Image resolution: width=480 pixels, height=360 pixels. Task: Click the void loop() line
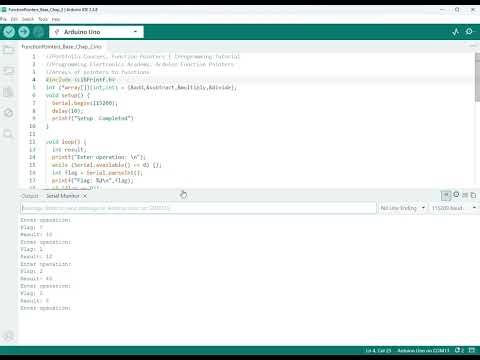click(66, 142)
